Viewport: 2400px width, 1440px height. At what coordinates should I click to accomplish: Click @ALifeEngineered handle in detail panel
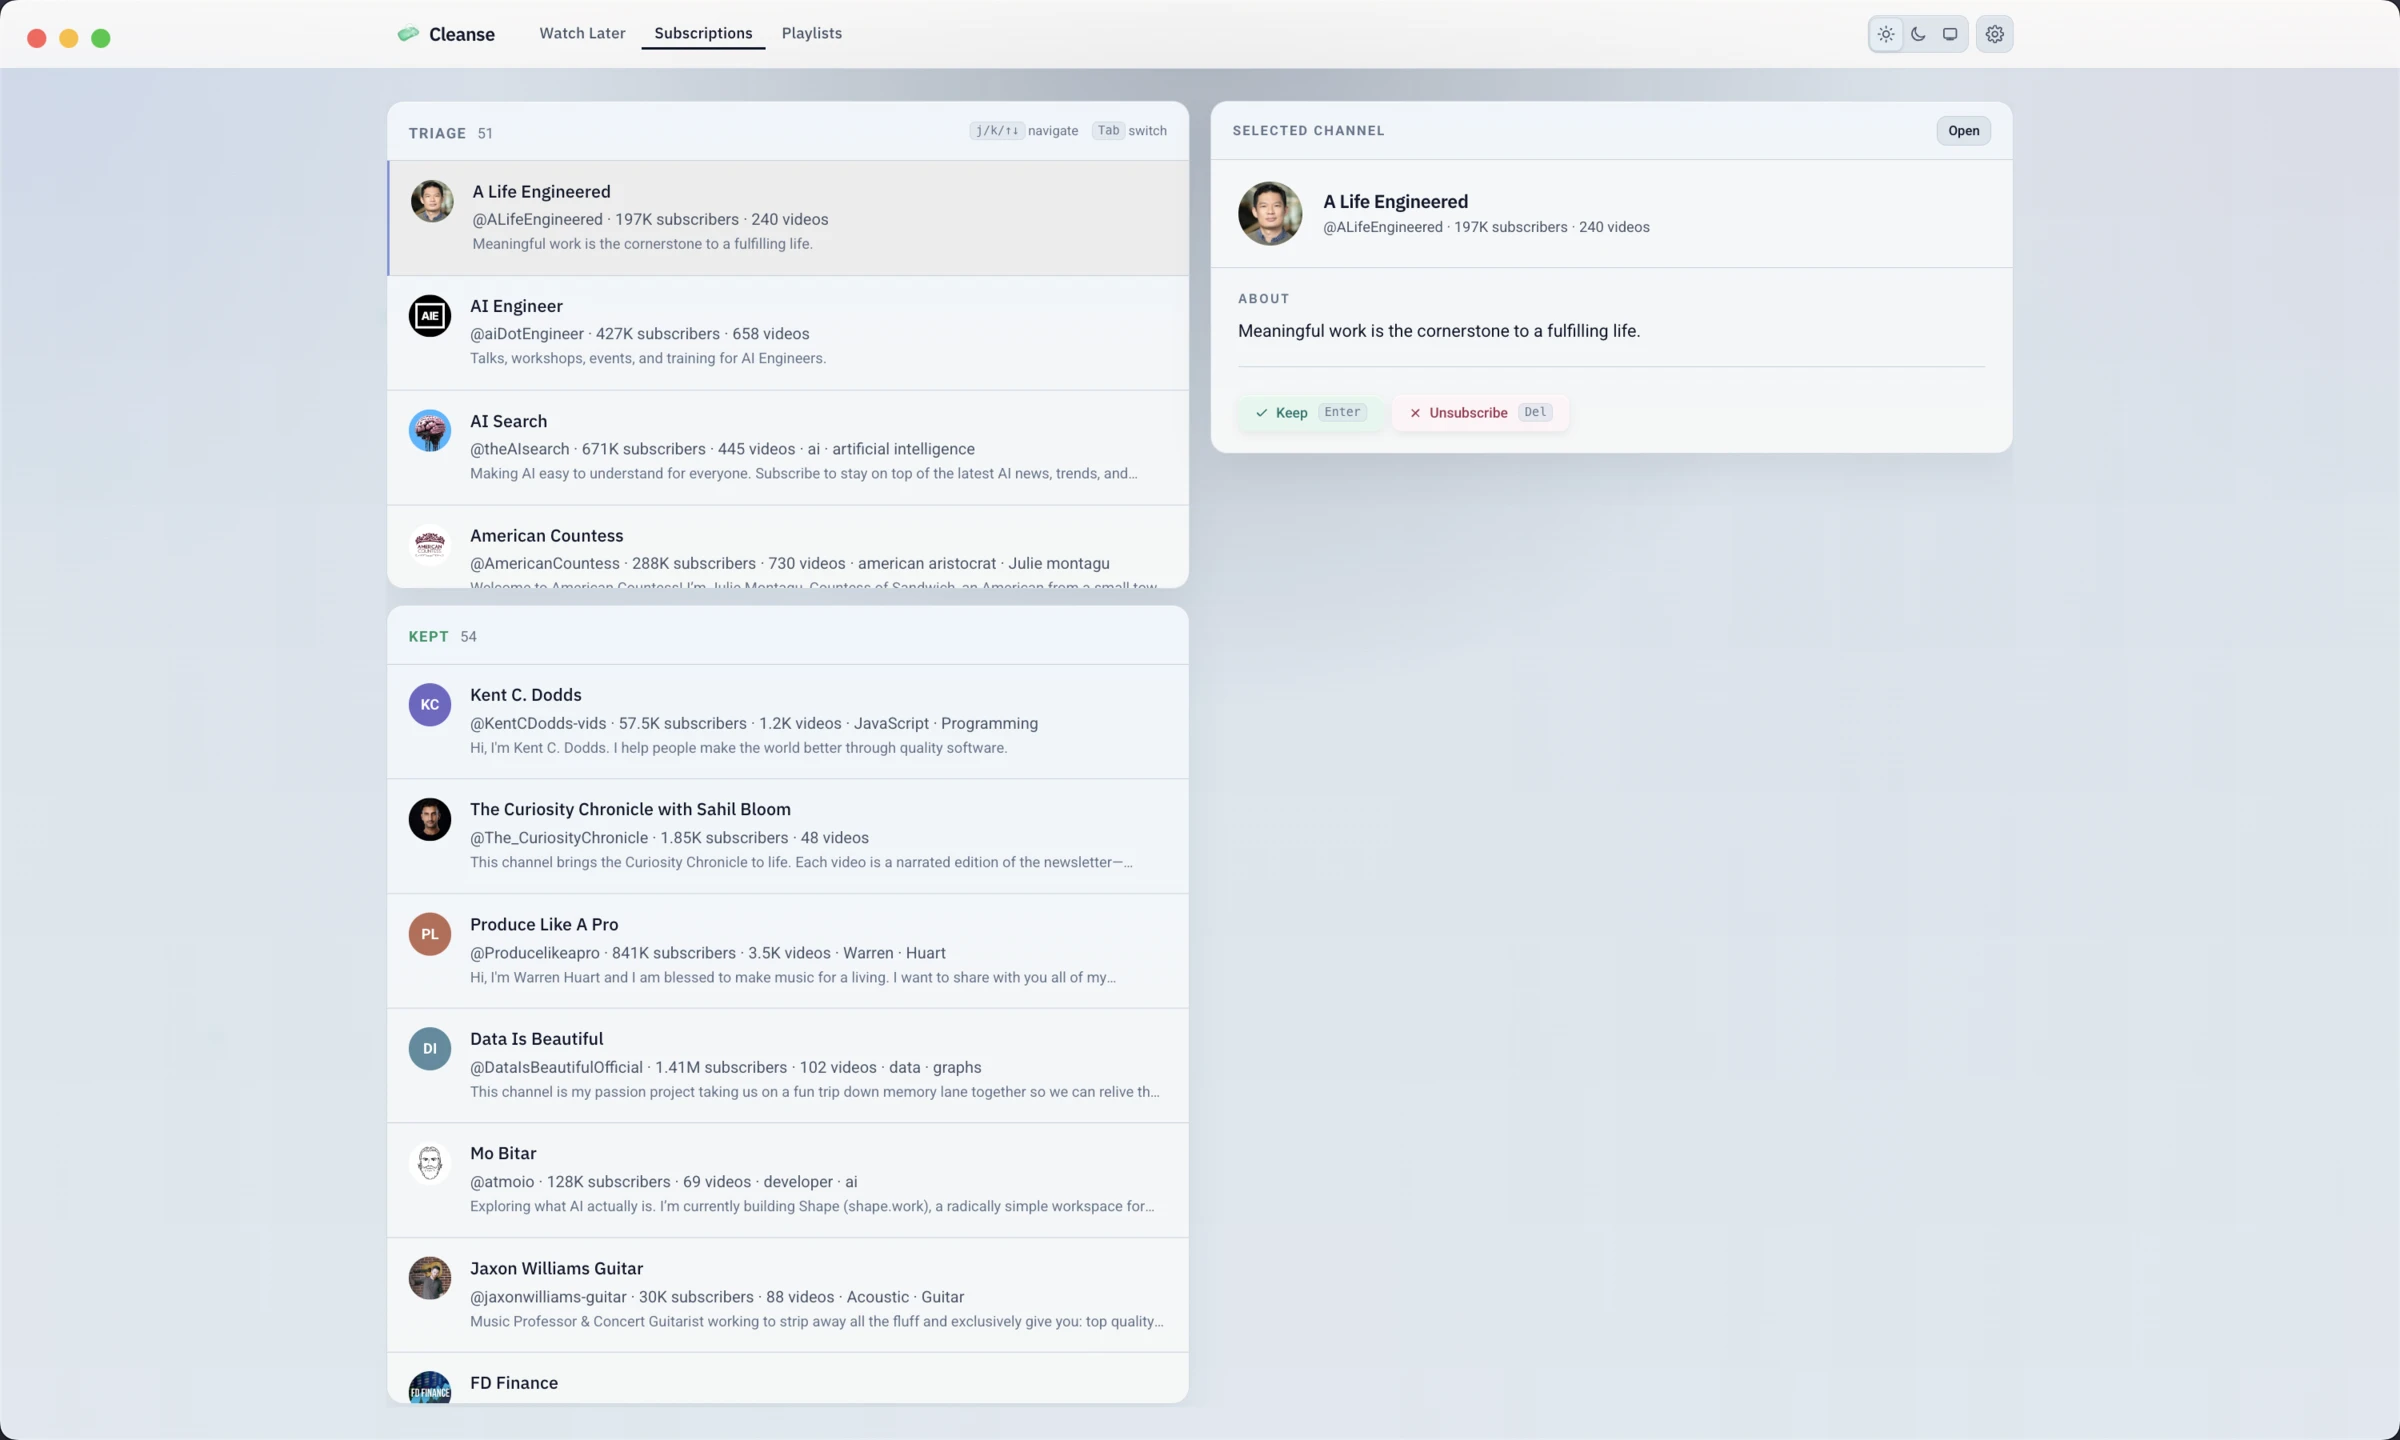1383,228
